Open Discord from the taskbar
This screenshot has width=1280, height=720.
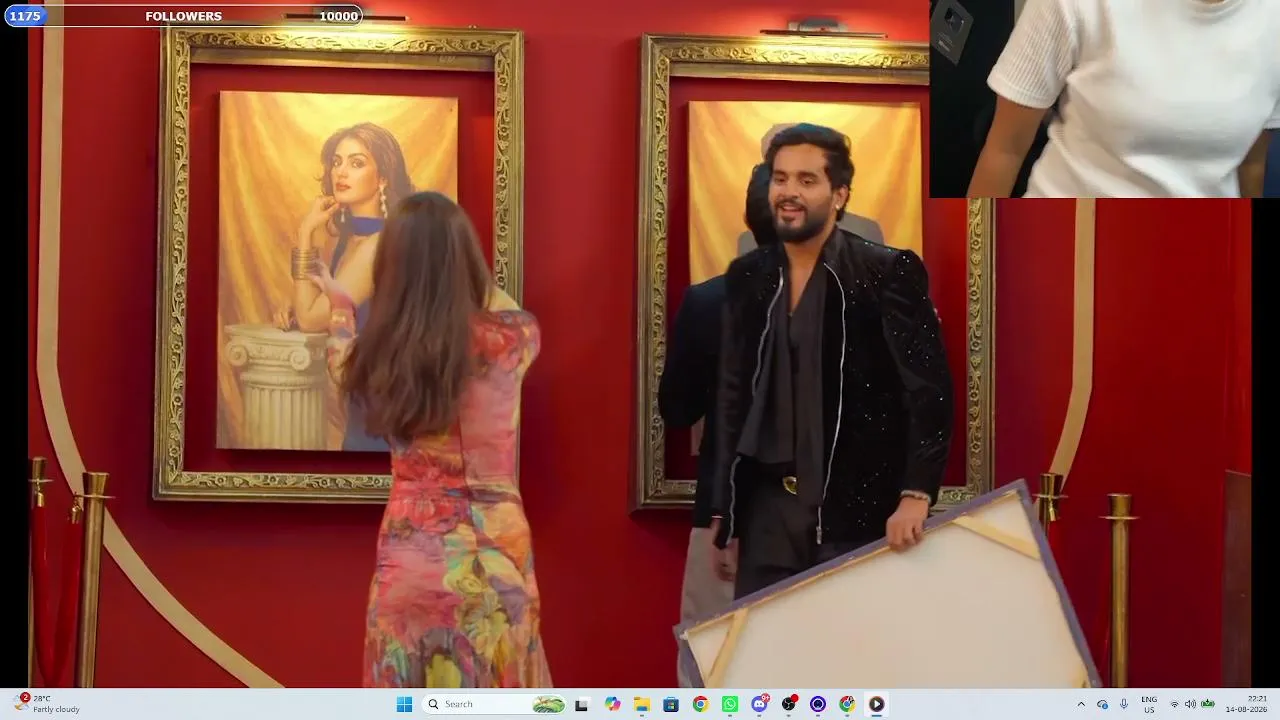tap(760, 704)
